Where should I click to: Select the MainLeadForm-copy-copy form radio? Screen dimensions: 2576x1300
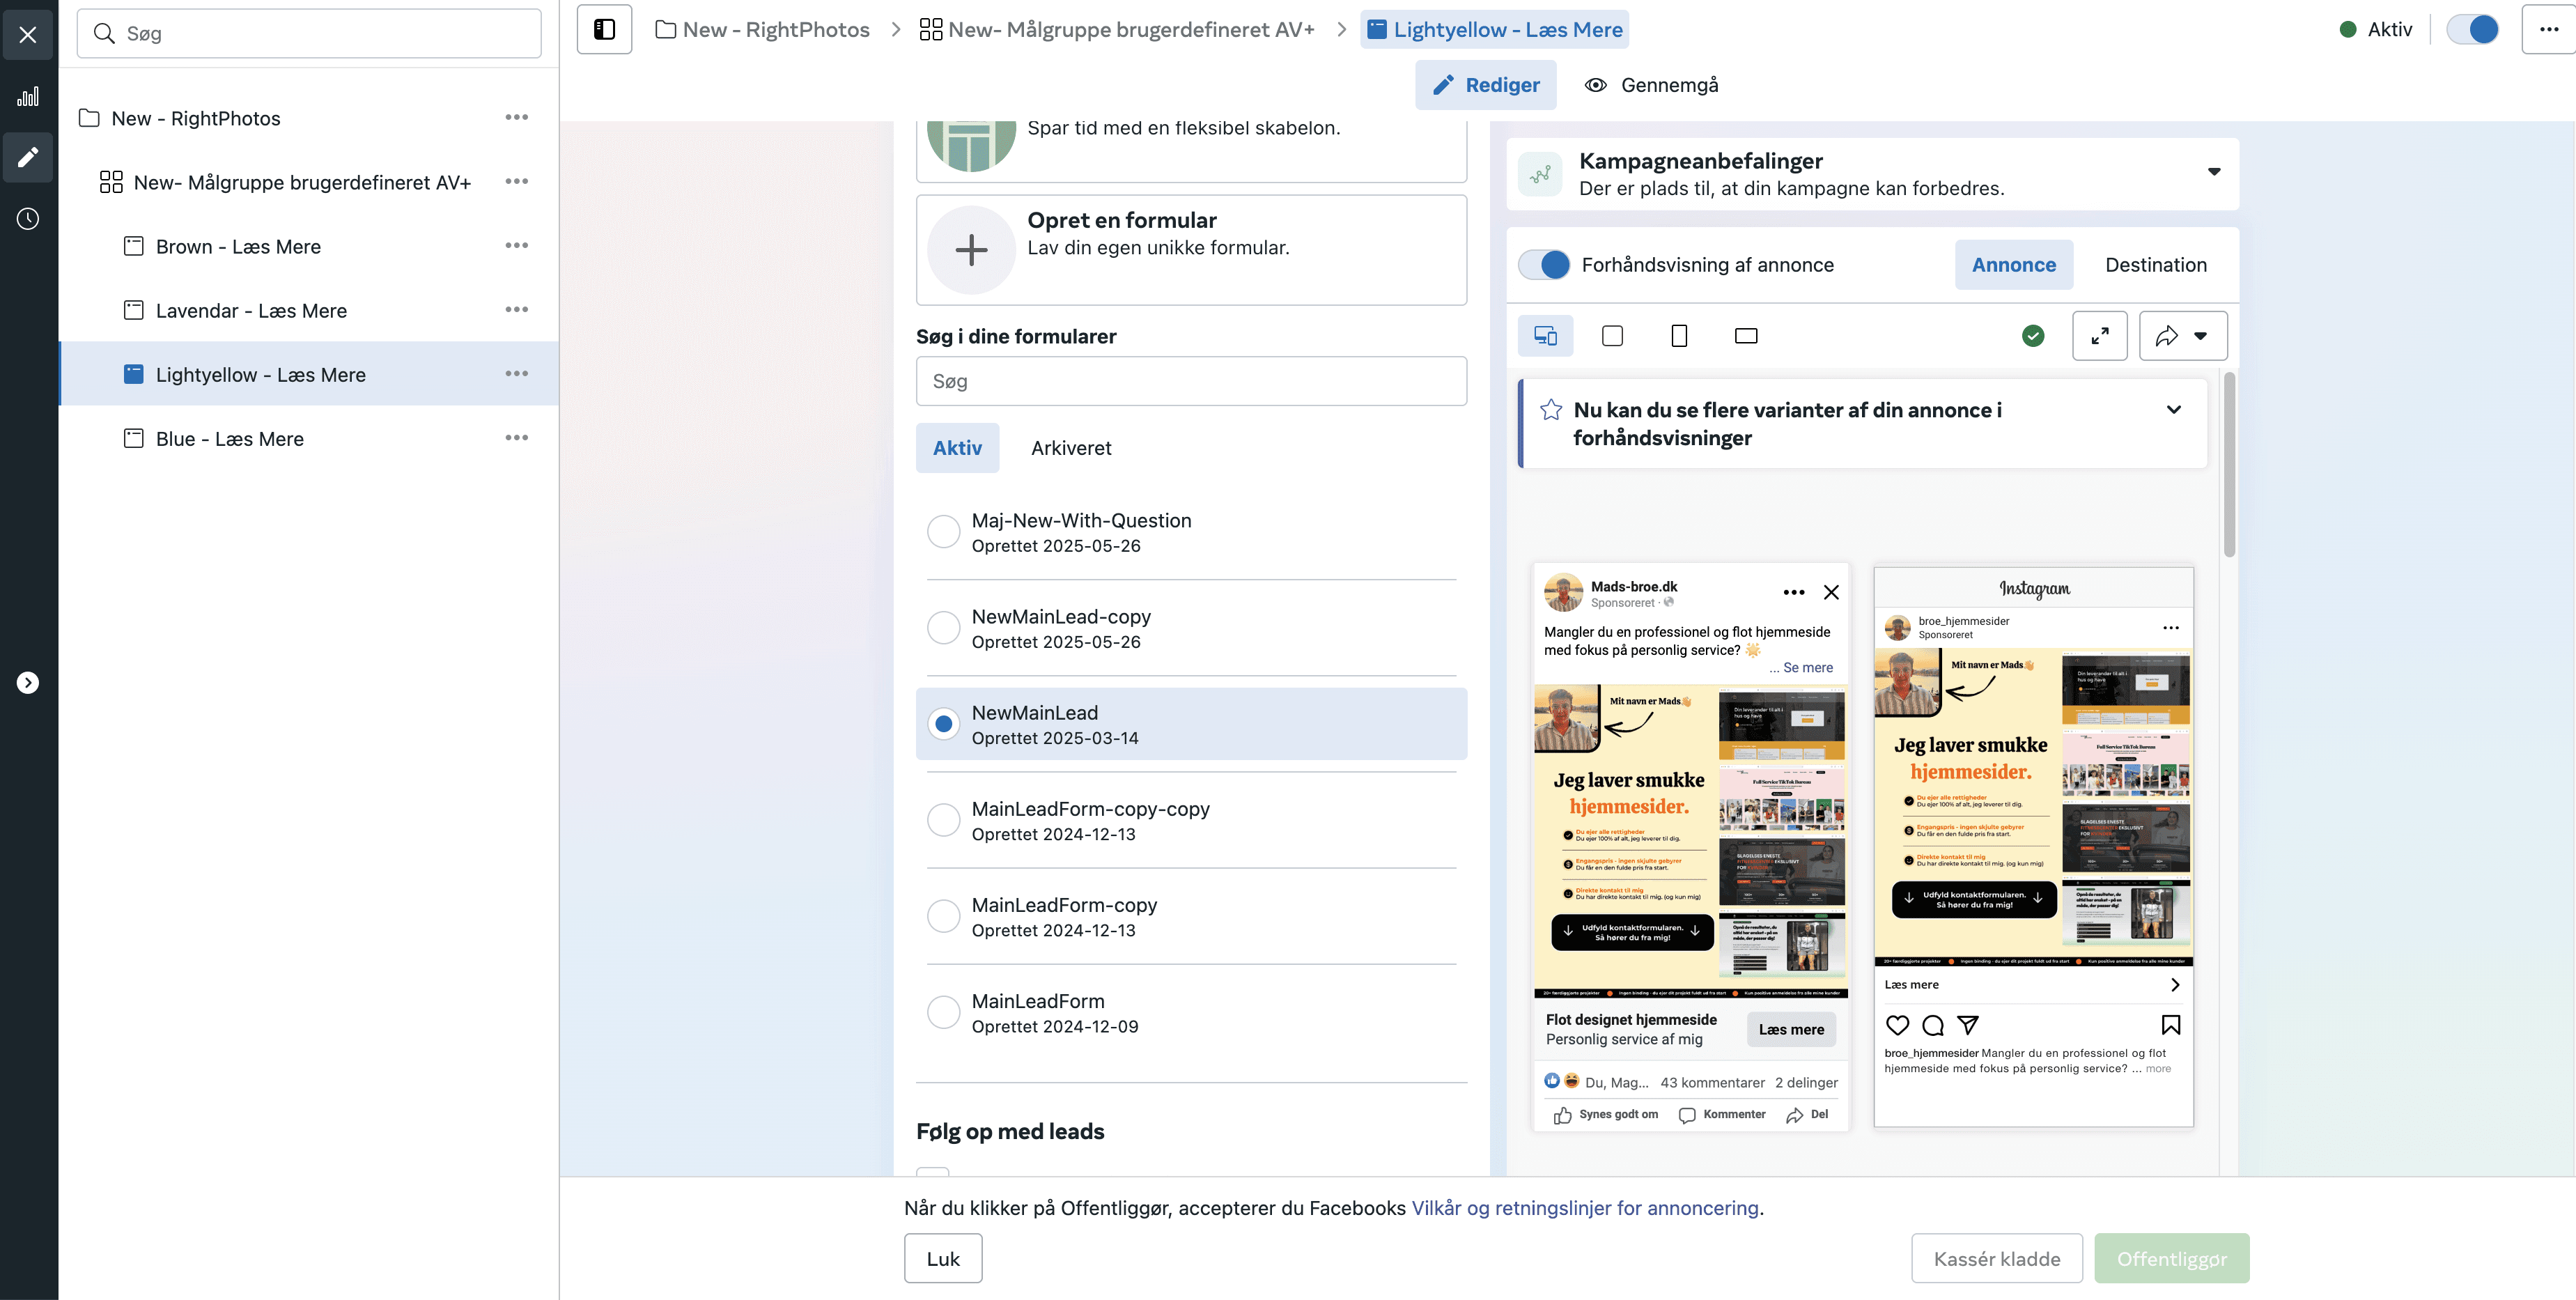[943, 820]
